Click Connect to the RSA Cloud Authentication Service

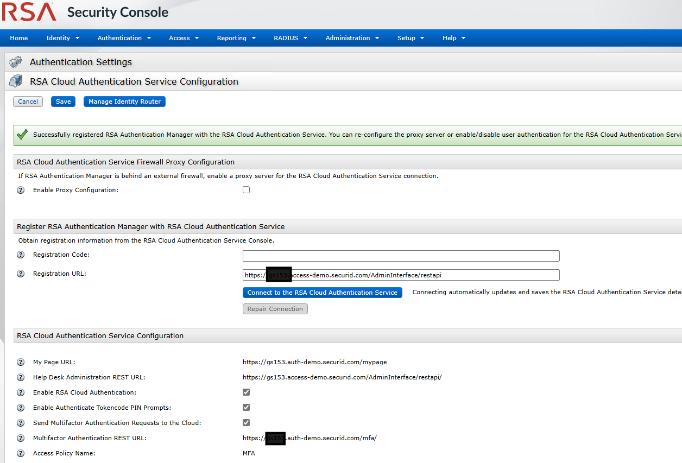[322, 292]
